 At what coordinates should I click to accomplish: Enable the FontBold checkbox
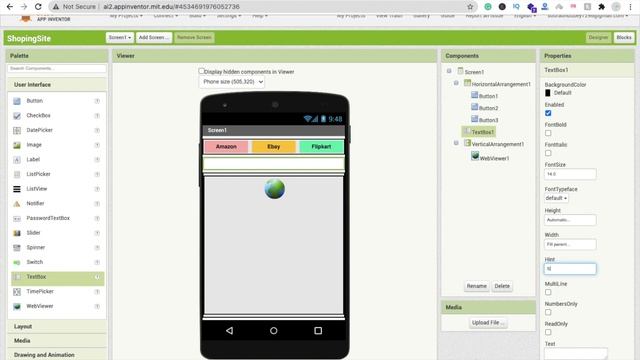(548, 133)
